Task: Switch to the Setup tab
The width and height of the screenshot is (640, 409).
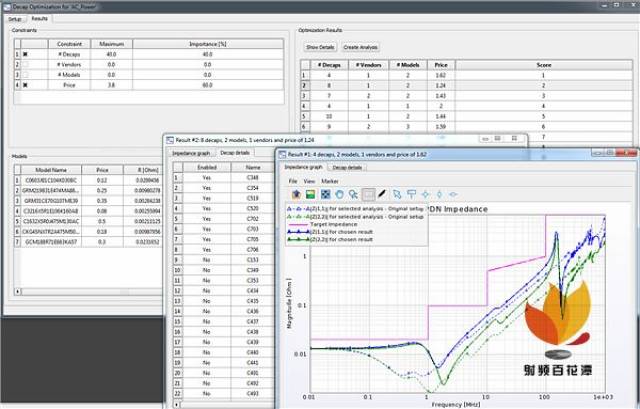Action: click(15, 19)
